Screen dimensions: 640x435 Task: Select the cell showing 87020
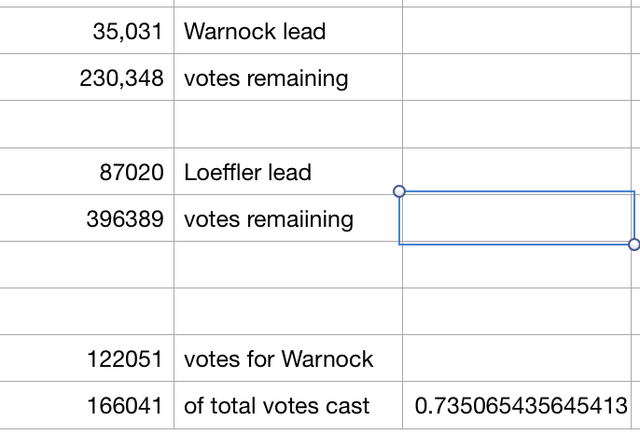tap(87, 171)
